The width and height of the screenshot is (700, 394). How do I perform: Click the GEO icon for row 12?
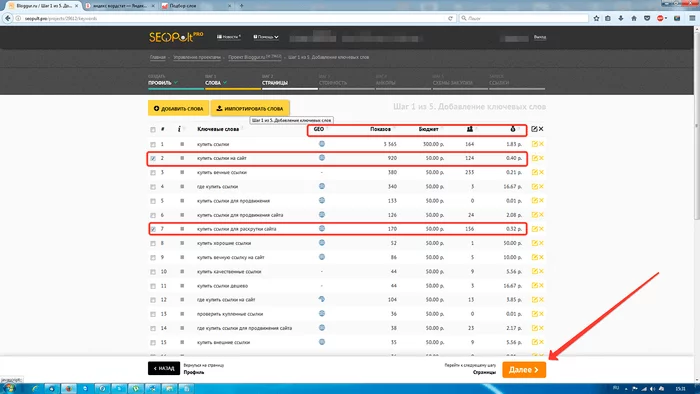coord(322,299)
